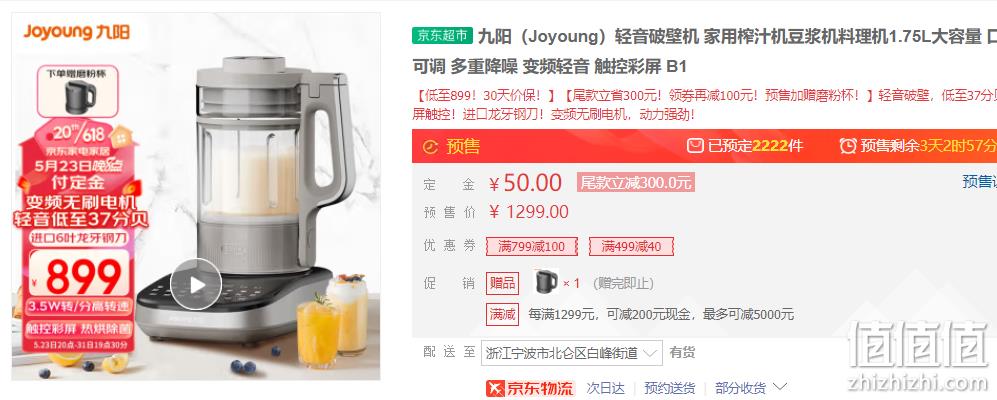Image resolution: width=997 pixels, height=400 pixels.
Task: Click the 预售 clock icon in red banner
Action: point(431,146)
